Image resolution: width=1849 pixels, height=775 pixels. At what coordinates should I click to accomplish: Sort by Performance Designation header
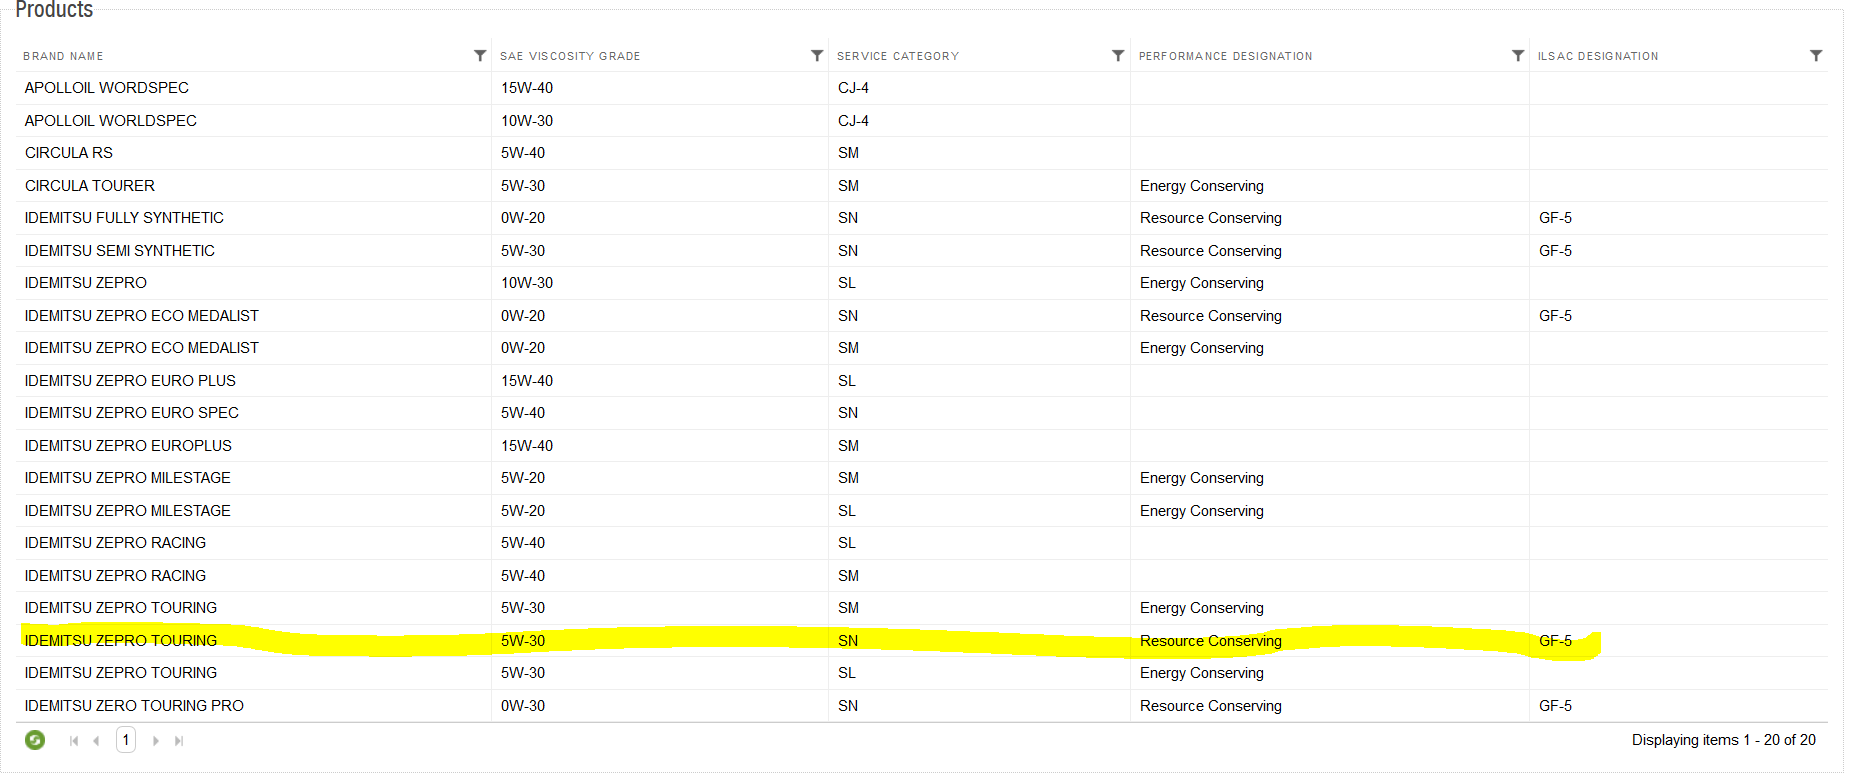1225,56
